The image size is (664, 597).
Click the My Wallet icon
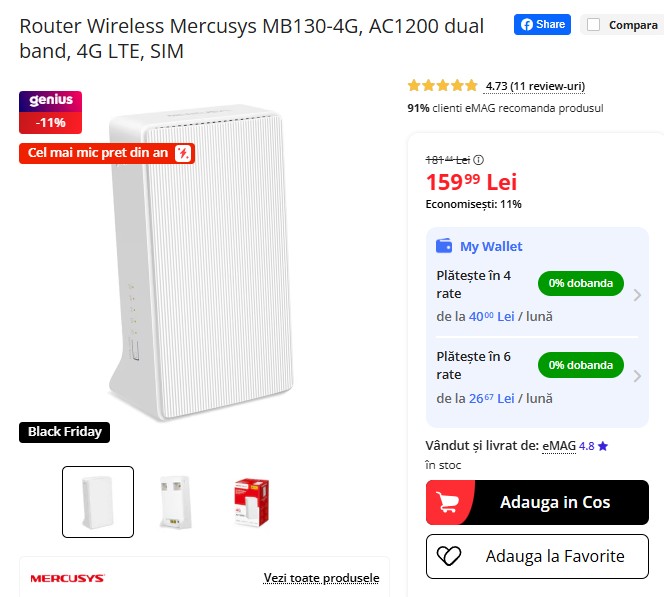point(445,246)
